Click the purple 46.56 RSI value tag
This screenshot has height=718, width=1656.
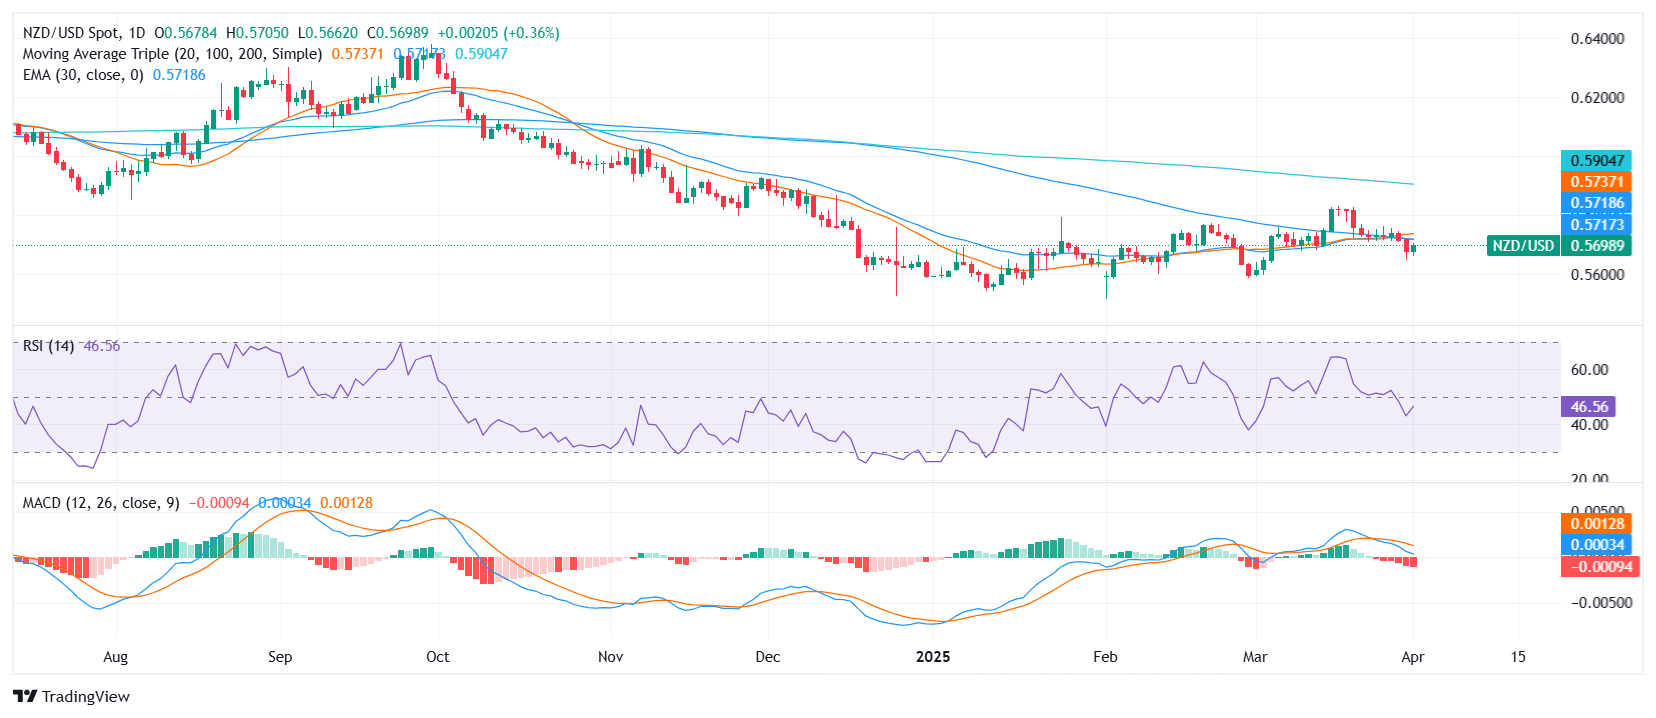pyautogui.click(x=1588, y=407)
